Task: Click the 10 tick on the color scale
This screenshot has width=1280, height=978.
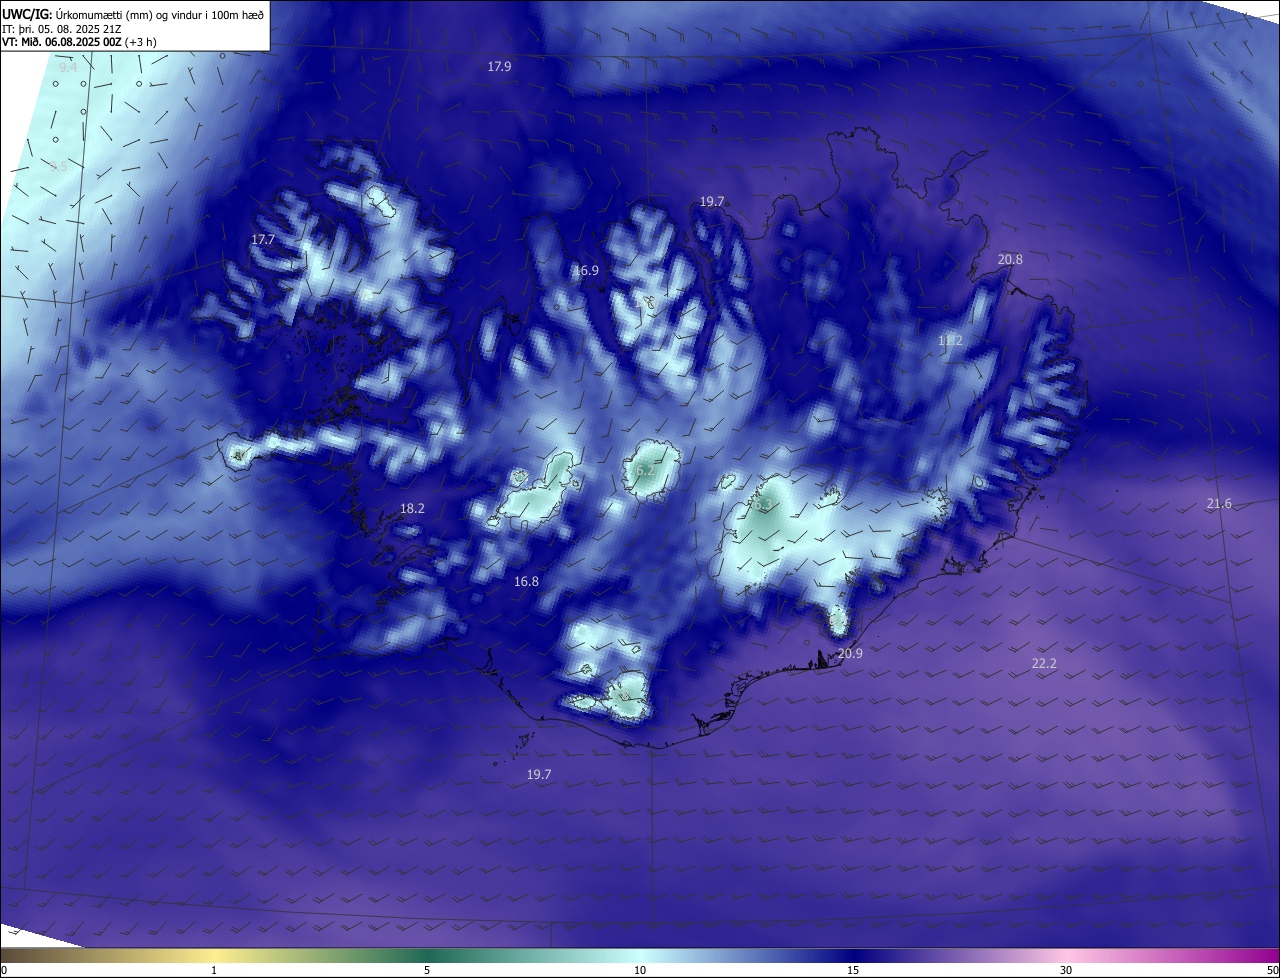Action: click(640, 970)
